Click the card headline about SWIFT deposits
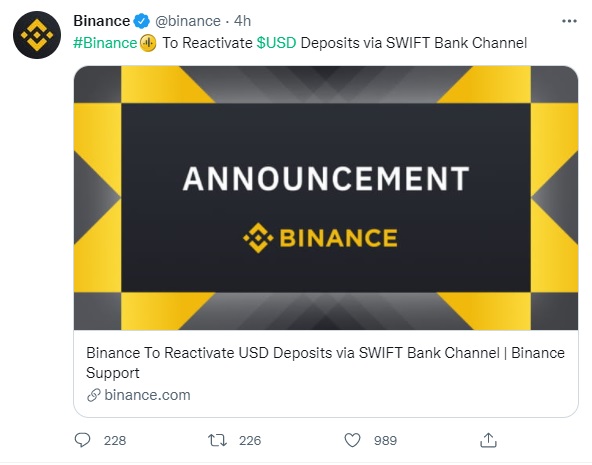The width and height of the screenshot is (592, 465). pyautogui.click(x=325, y=363)
